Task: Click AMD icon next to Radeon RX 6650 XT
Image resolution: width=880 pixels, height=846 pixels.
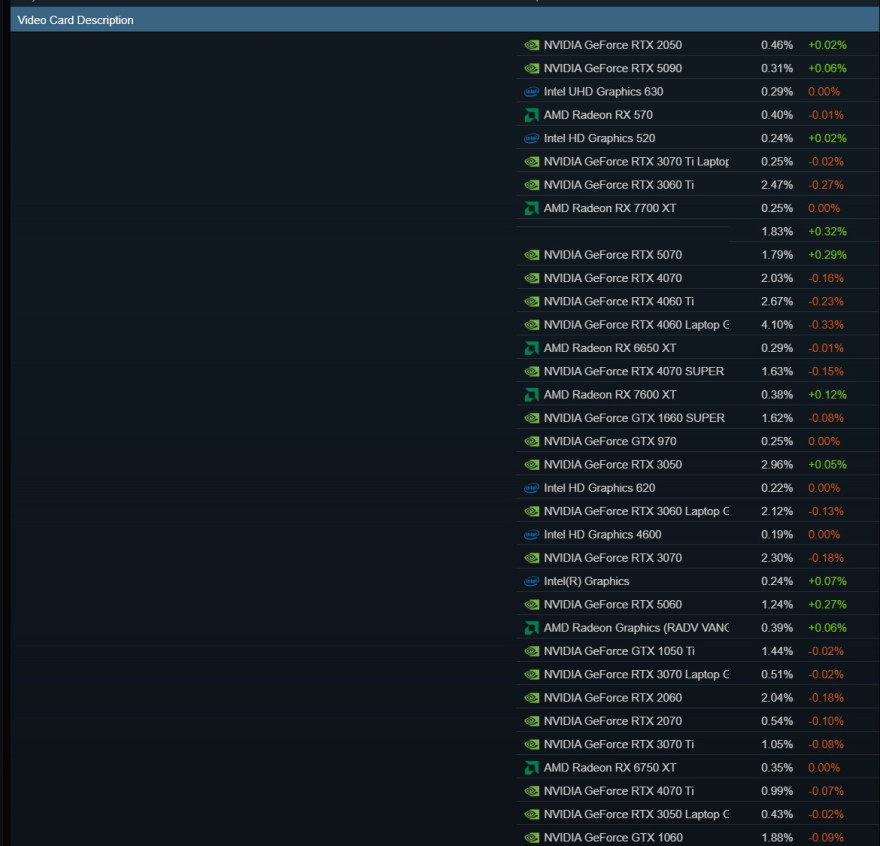Action: click(x=531, y=348)
